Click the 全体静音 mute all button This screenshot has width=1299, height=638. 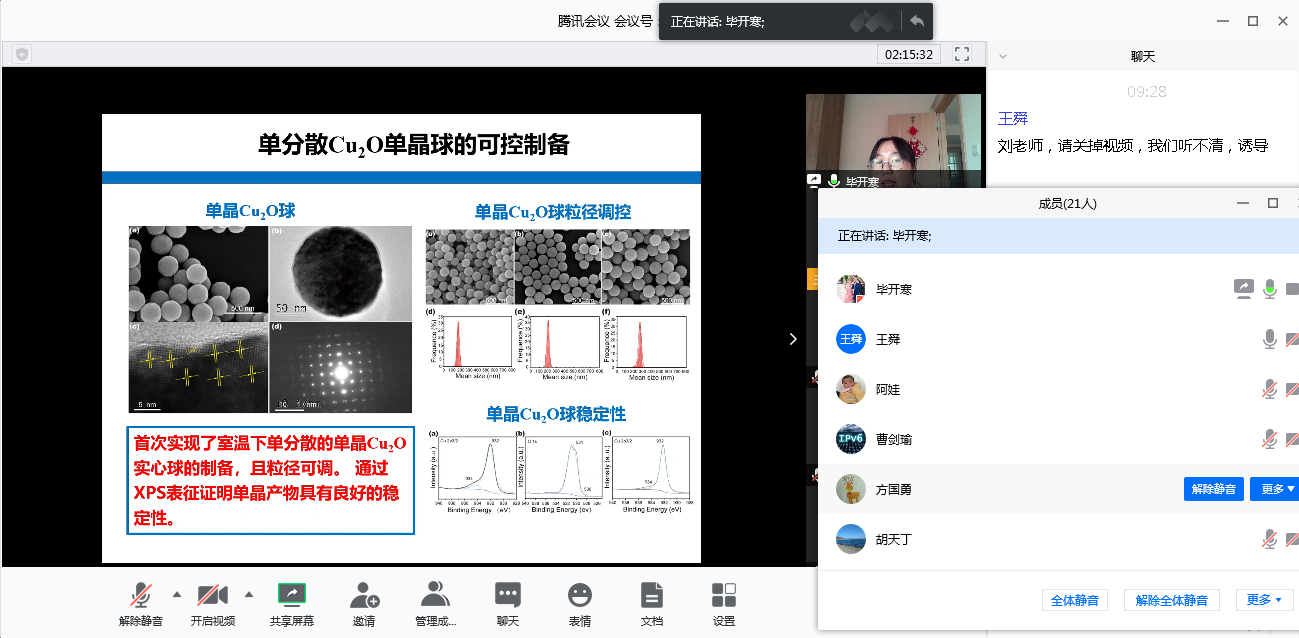[1075, 600]
